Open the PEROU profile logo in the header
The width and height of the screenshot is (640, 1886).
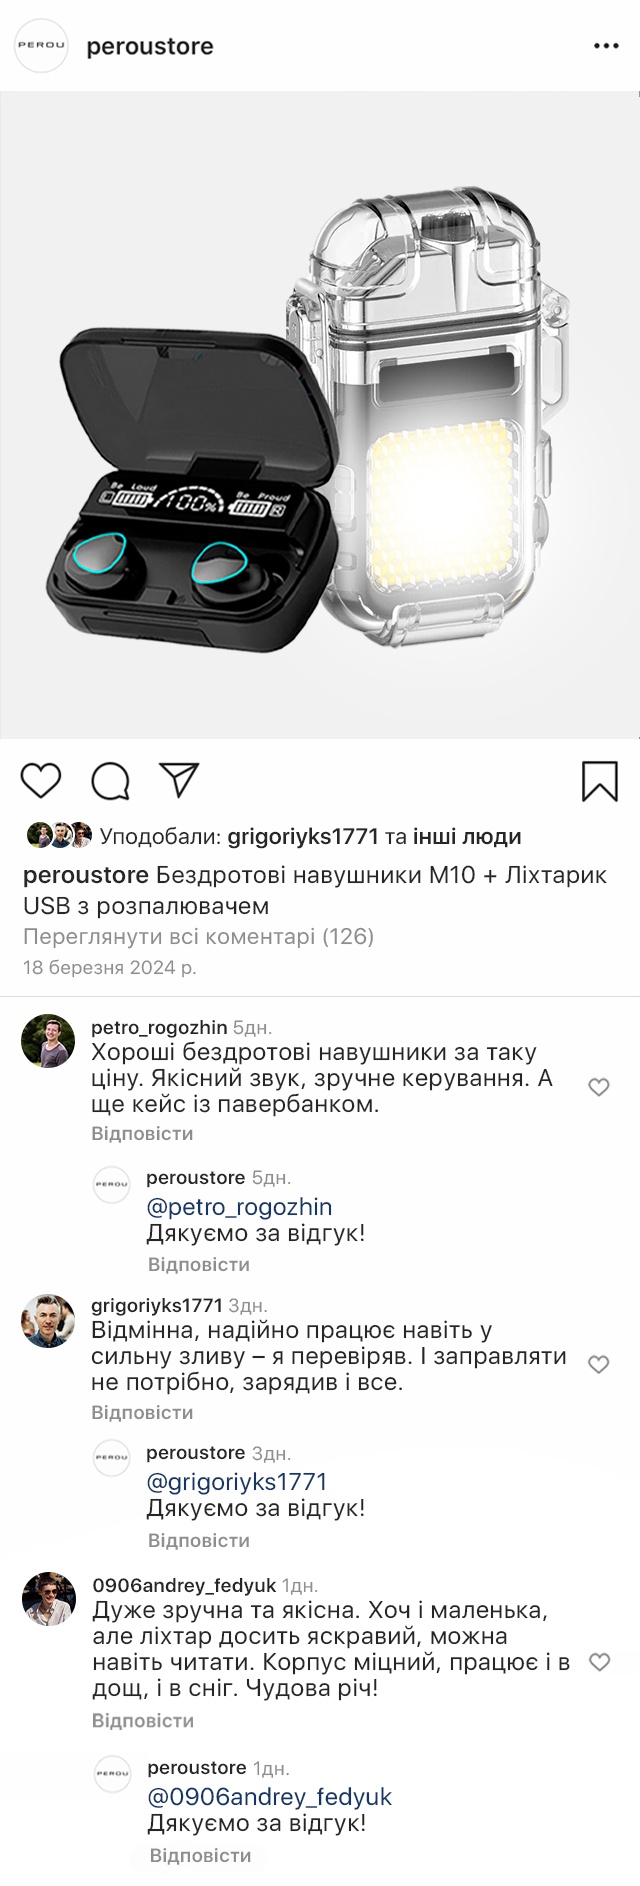tap(42, 47)
